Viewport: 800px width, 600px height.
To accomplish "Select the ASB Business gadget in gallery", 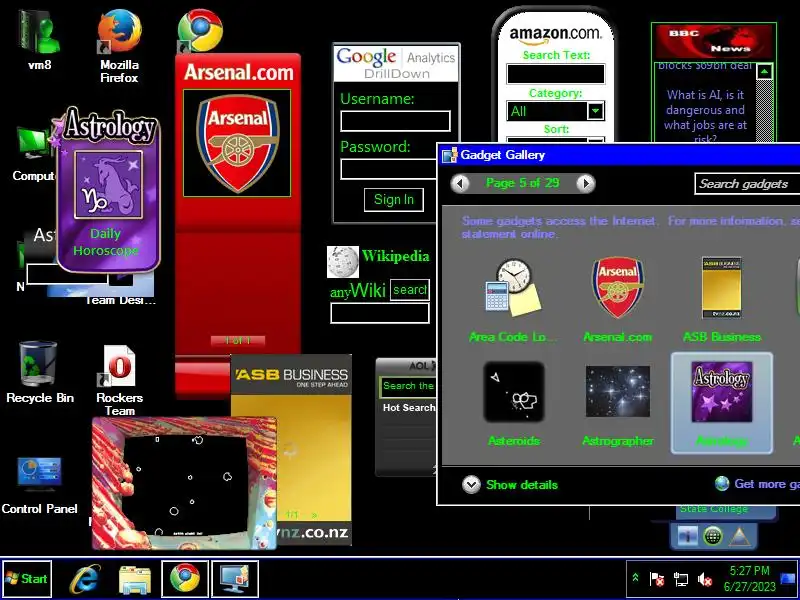I will tap(722, 298).
